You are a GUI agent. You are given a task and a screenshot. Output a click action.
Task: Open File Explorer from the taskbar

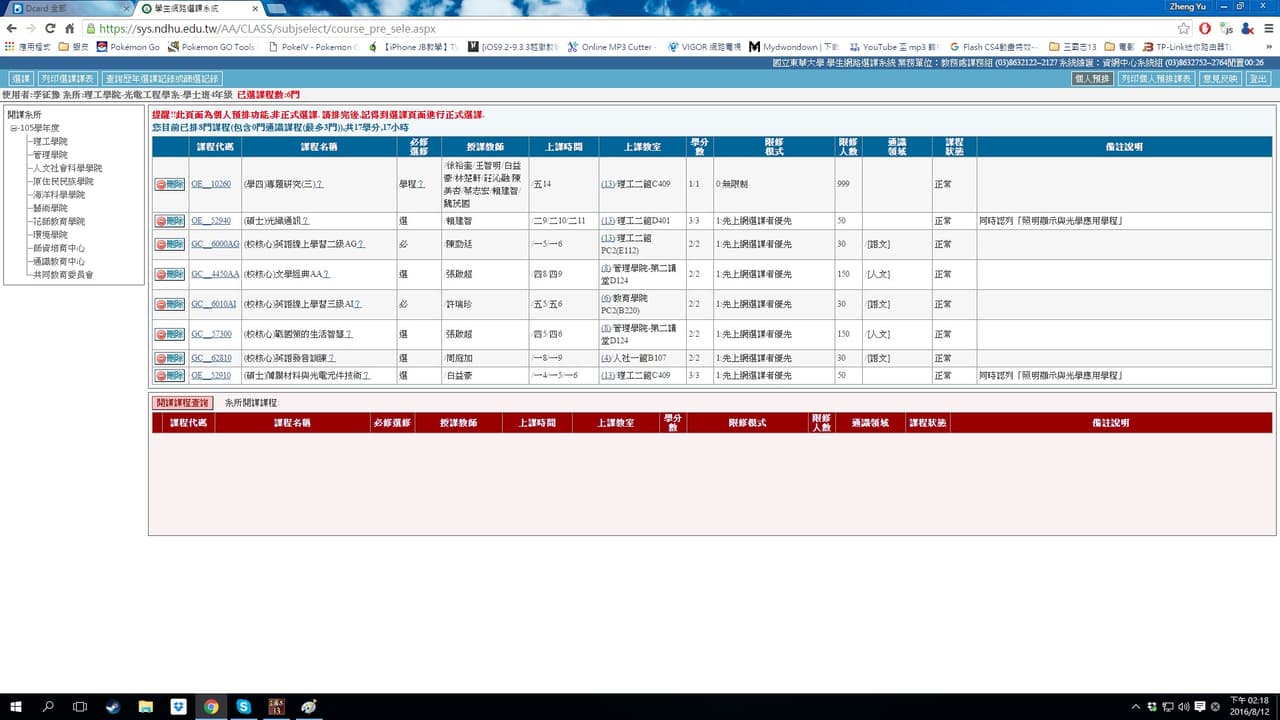pos(146,706)
